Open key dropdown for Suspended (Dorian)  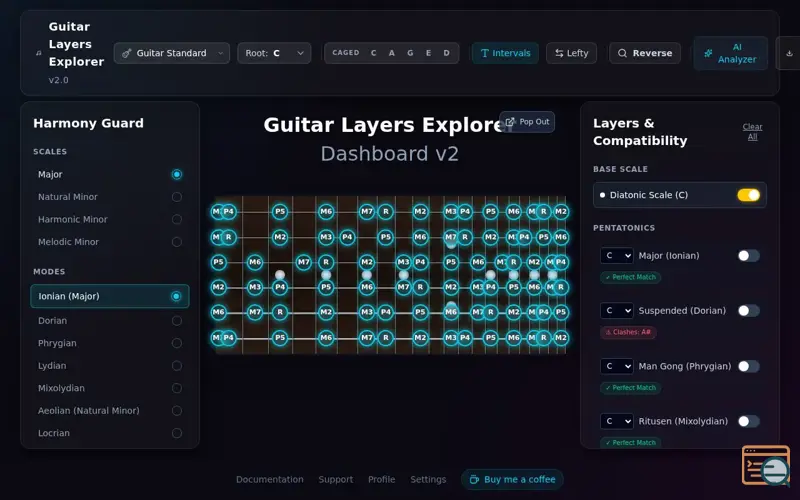[x=617, y=311]
